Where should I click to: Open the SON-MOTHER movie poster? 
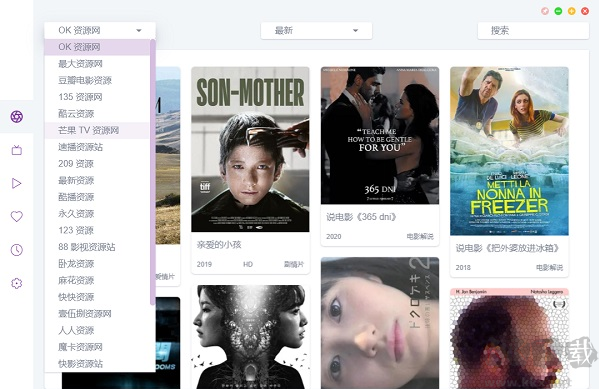[250, 149]
